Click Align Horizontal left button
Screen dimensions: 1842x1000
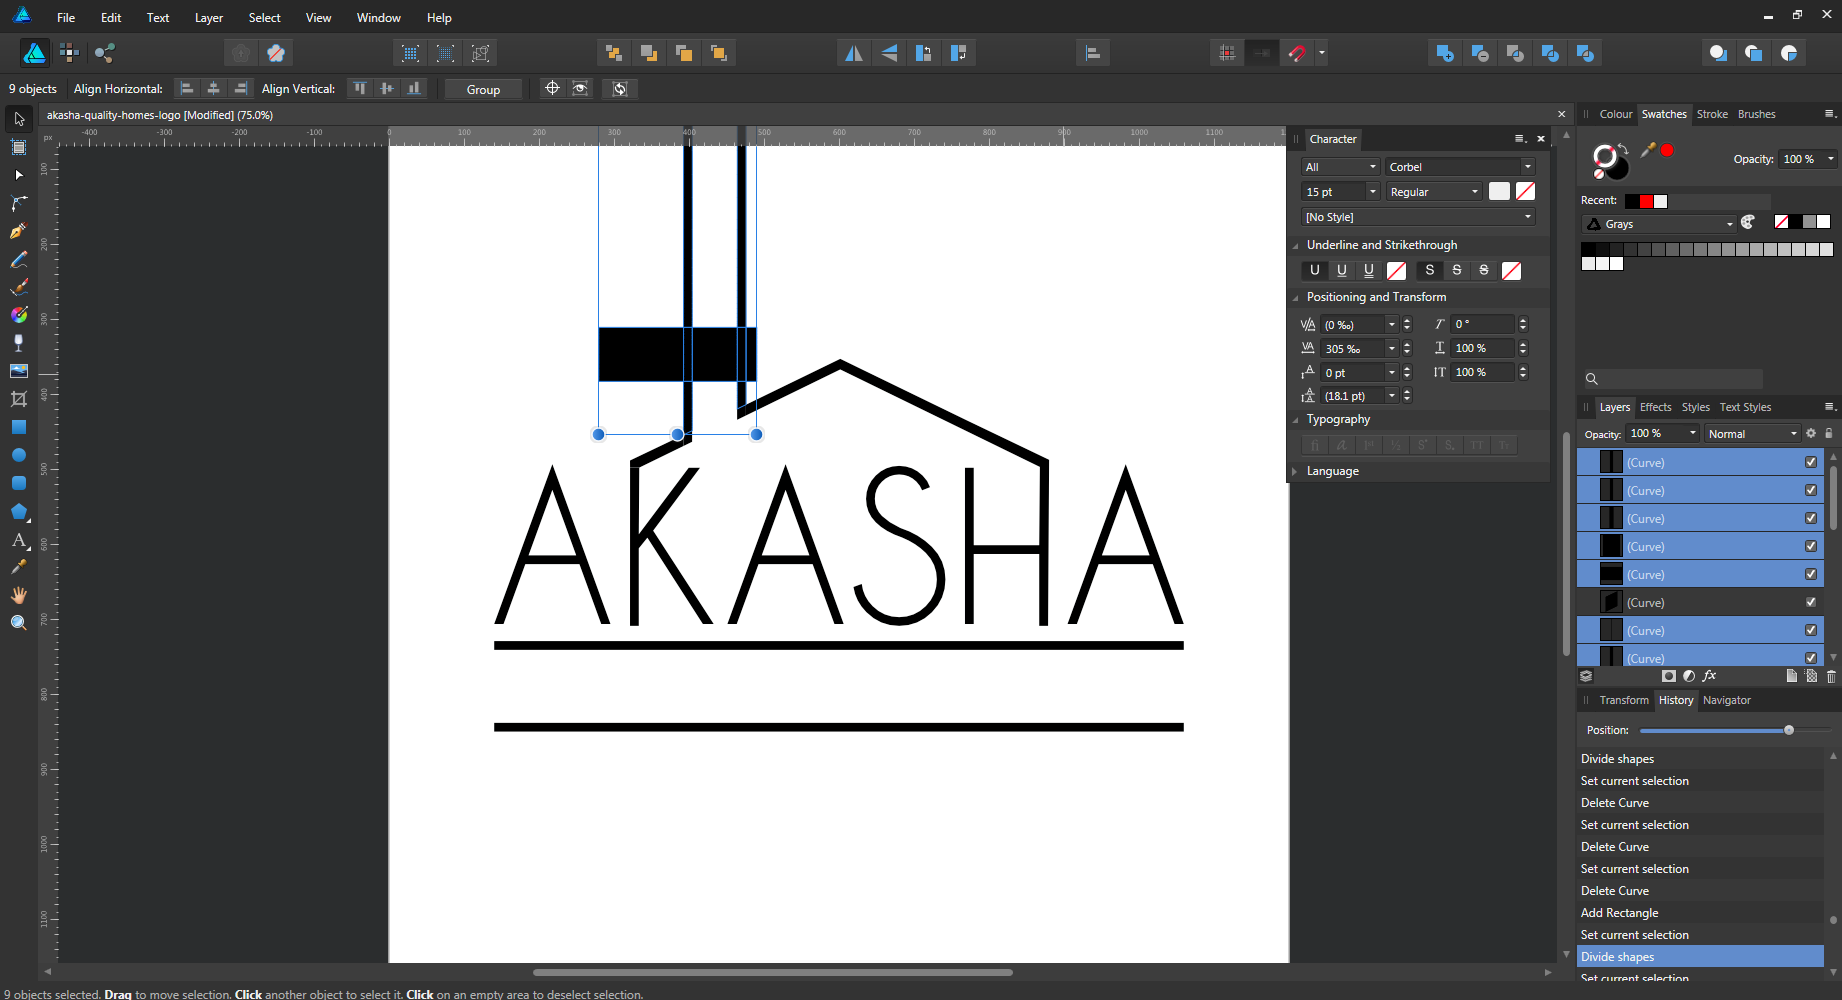pyautogui.click(x=187, y=89)
